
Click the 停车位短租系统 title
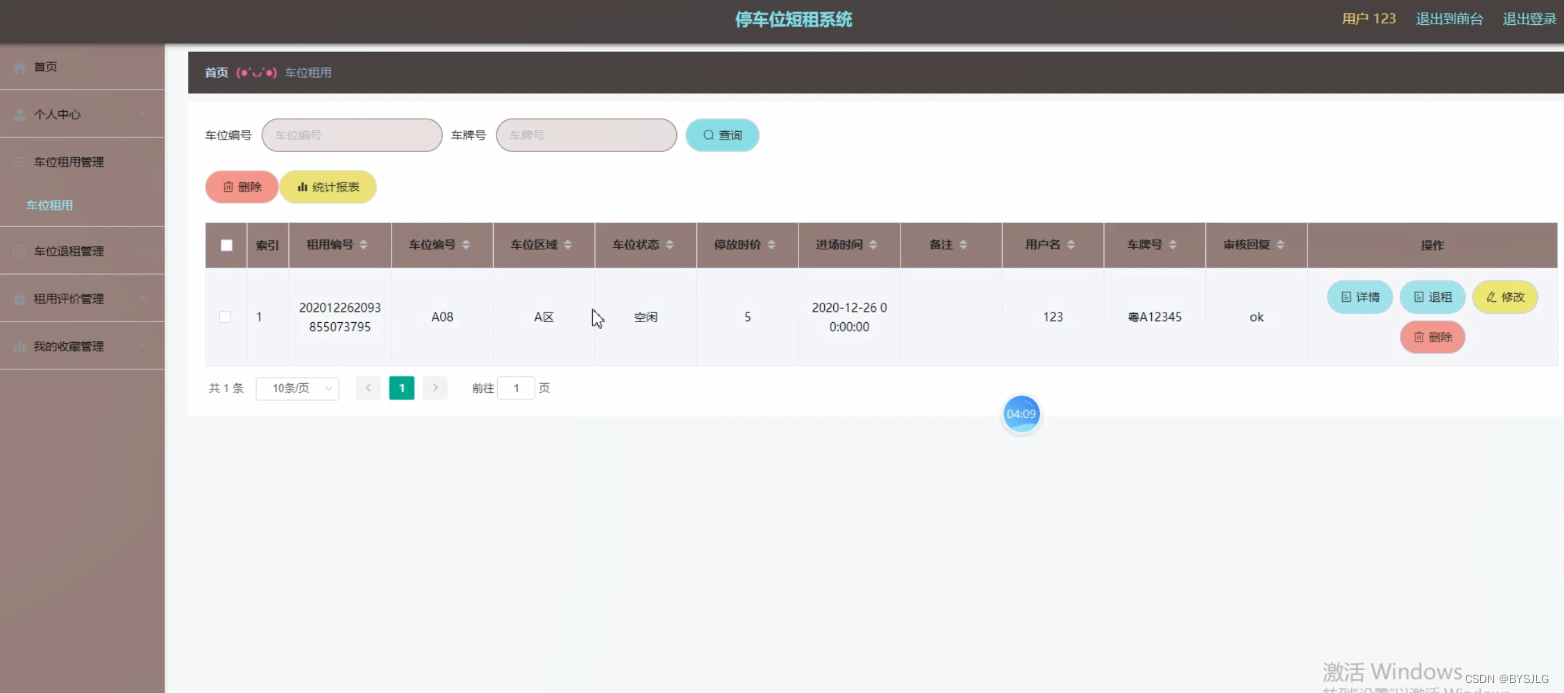point(794,19)
